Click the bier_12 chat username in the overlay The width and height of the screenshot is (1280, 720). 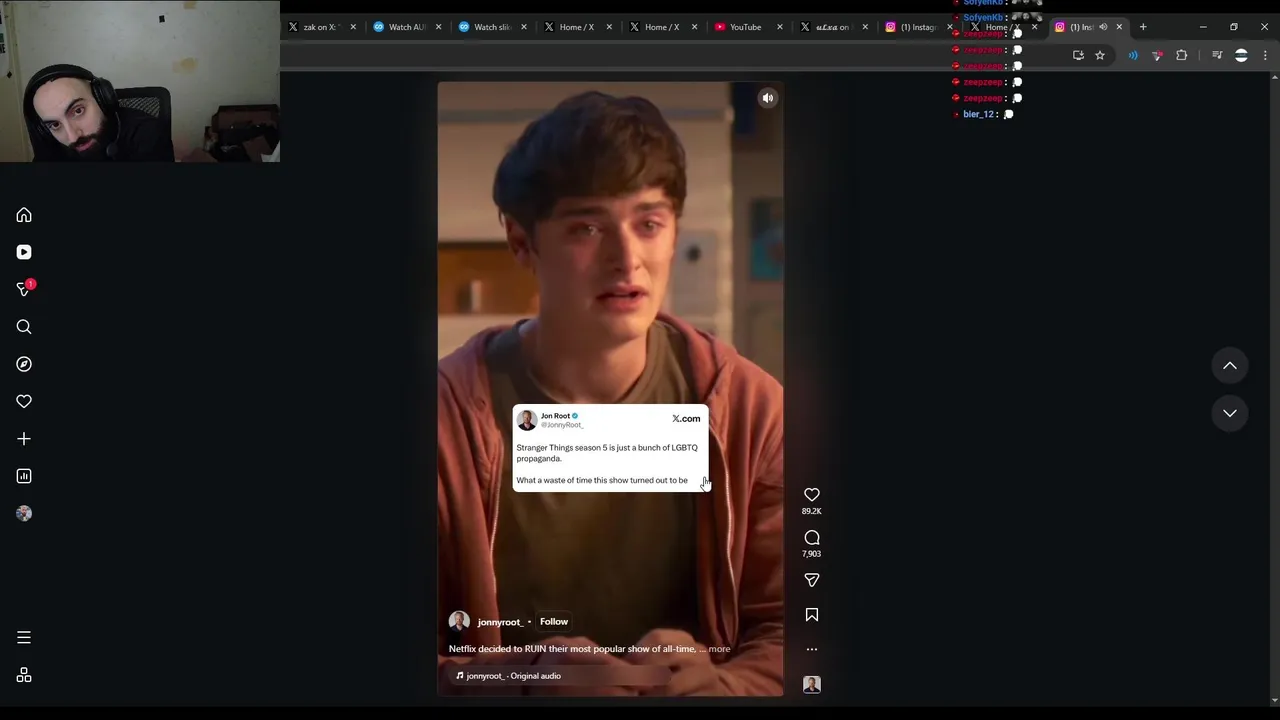(x=978, y=114)
